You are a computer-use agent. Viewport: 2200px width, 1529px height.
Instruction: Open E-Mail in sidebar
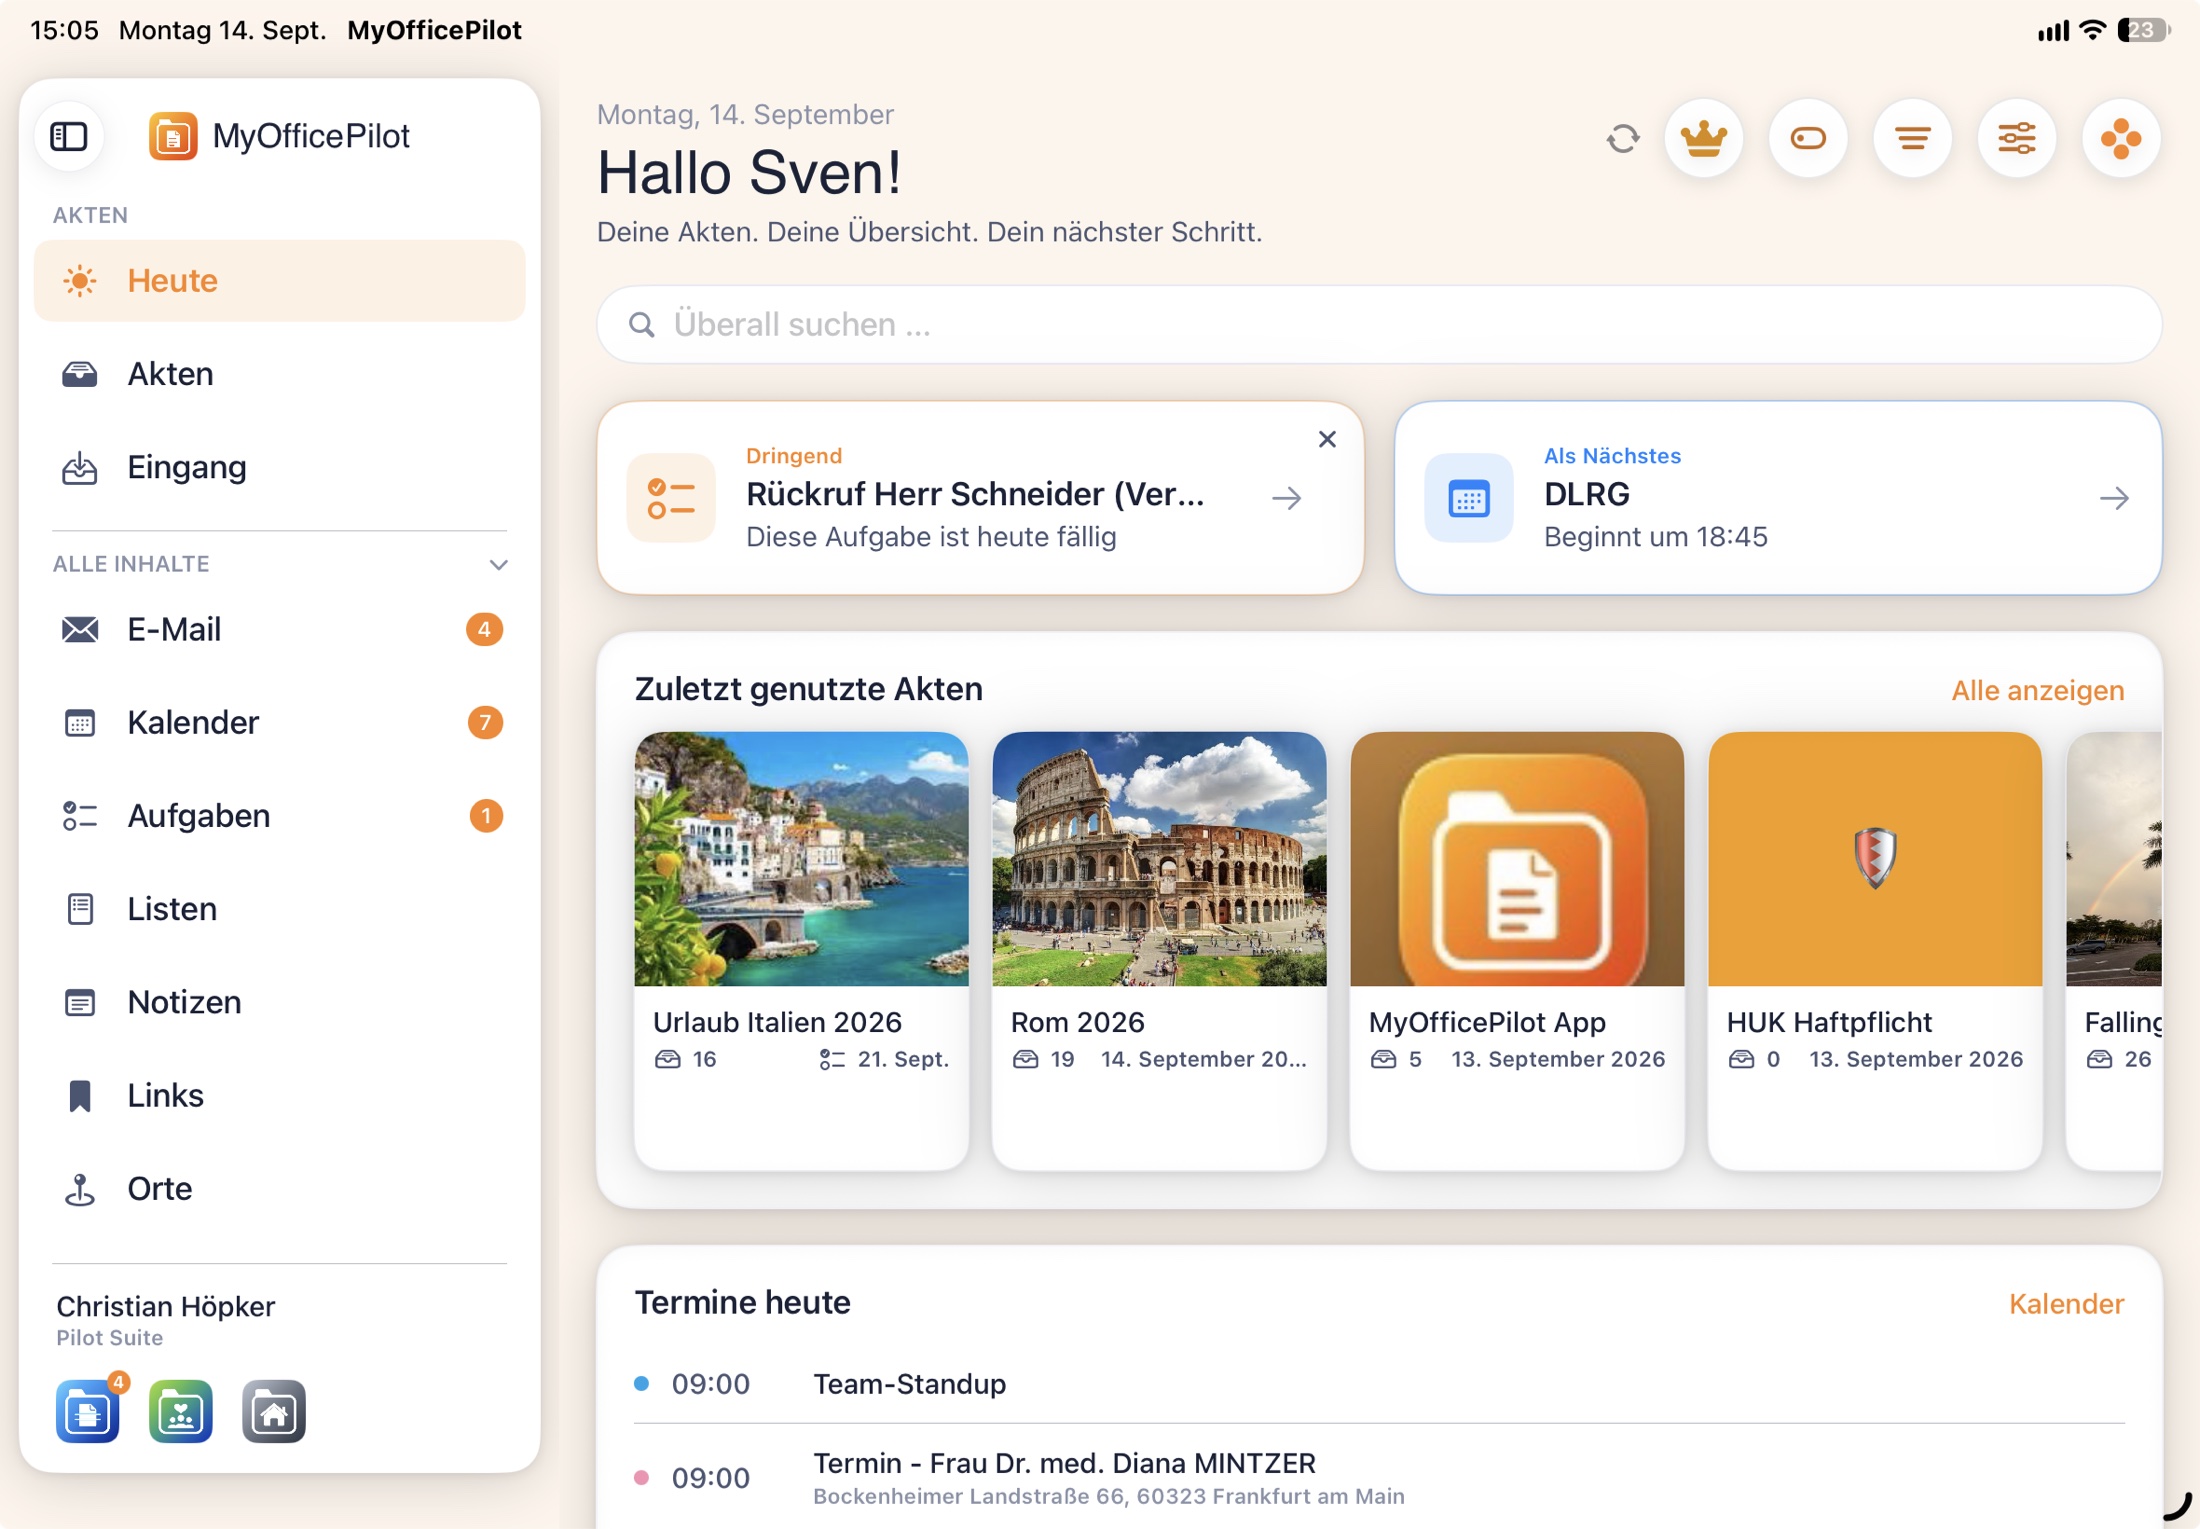[279, 629]
